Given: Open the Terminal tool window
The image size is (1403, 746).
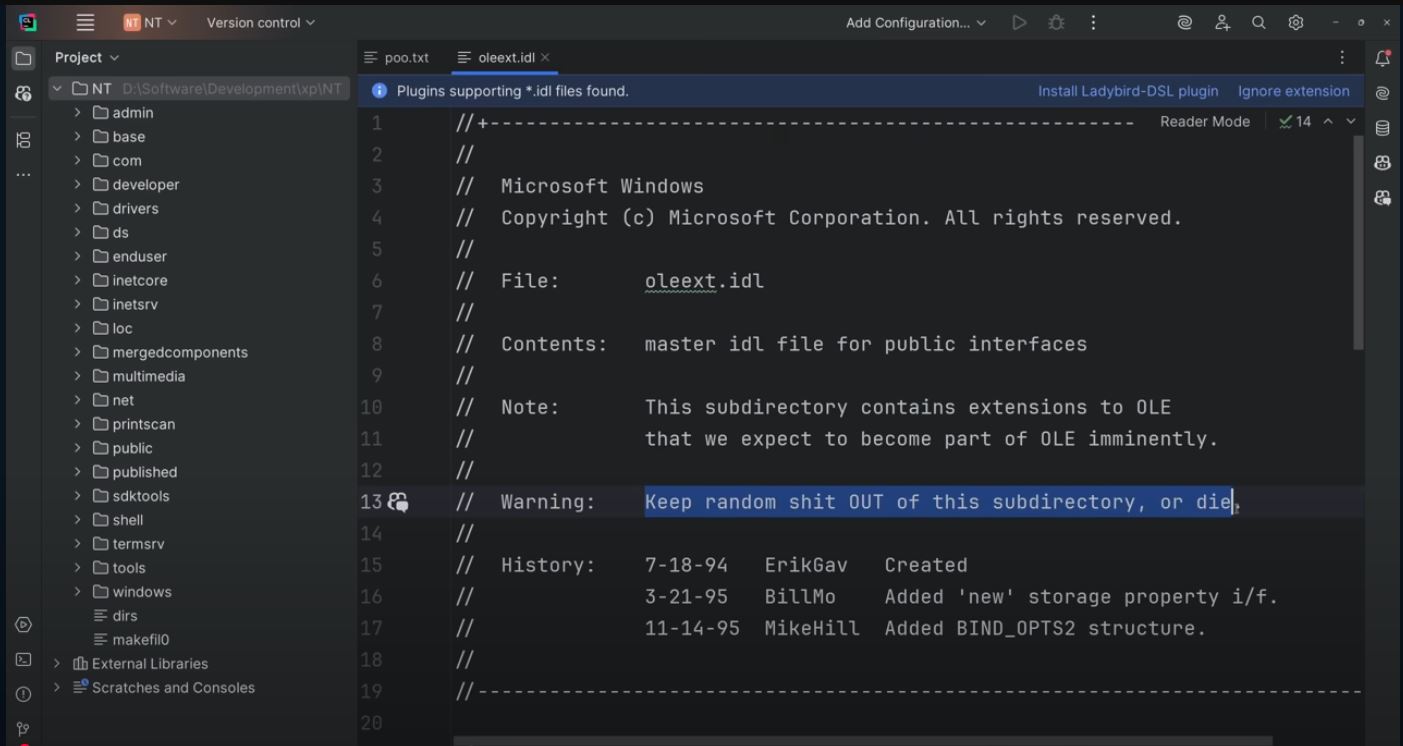Looking at the screenshot, I should tap(23, 660).
